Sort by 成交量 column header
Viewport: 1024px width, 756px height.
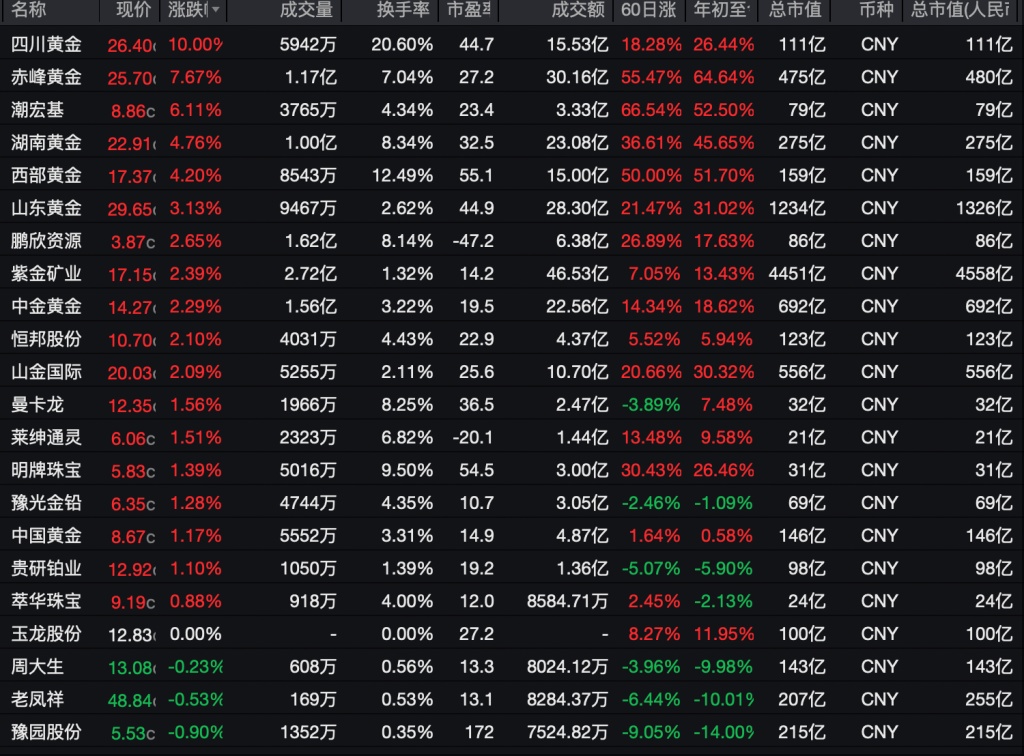pyautogui.click(x=306, y=10)
